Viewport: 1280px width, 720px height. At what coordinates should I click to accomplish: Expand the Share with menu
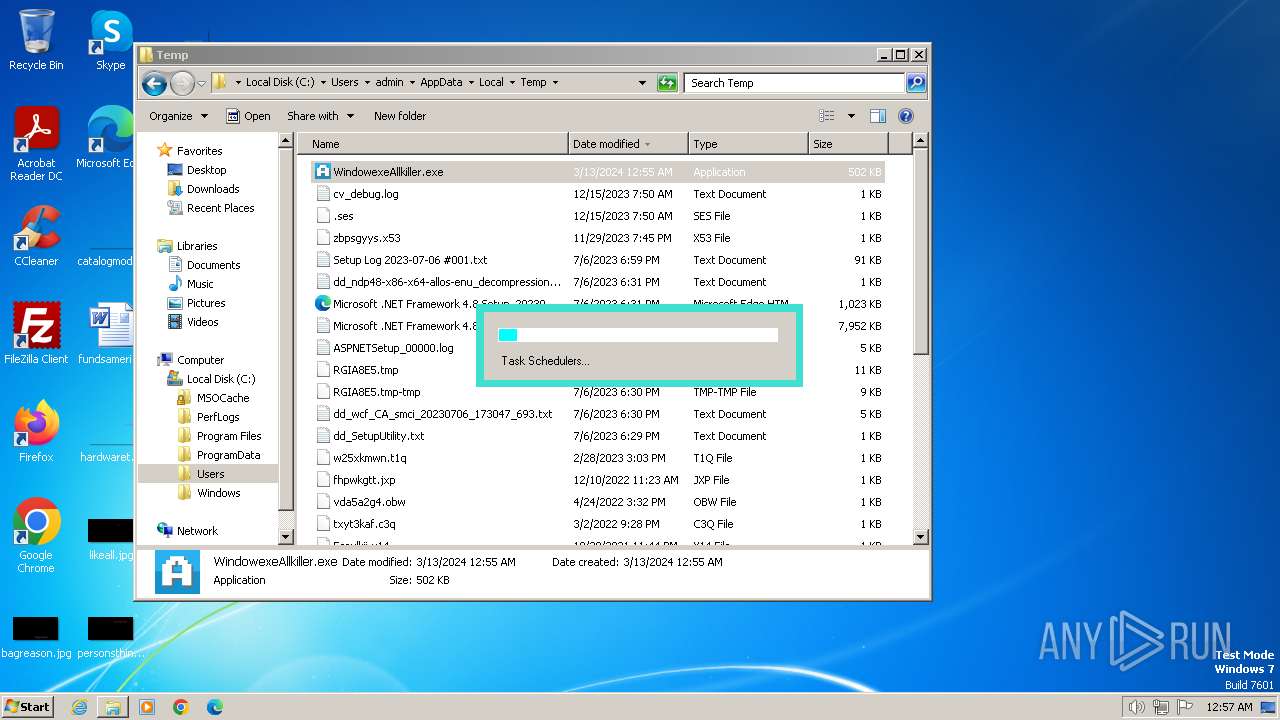click(320, 116)
